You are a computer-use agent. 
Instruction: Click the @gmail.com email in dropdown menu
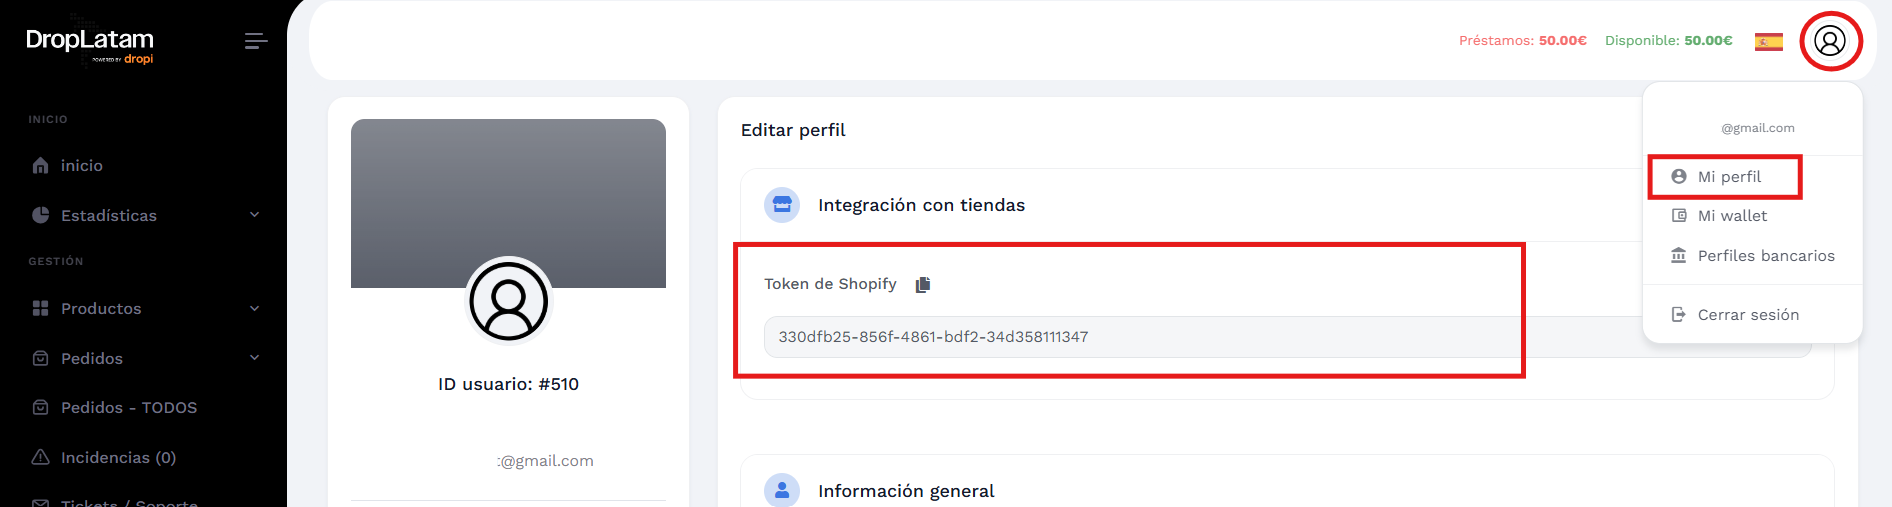(1758, 128)
